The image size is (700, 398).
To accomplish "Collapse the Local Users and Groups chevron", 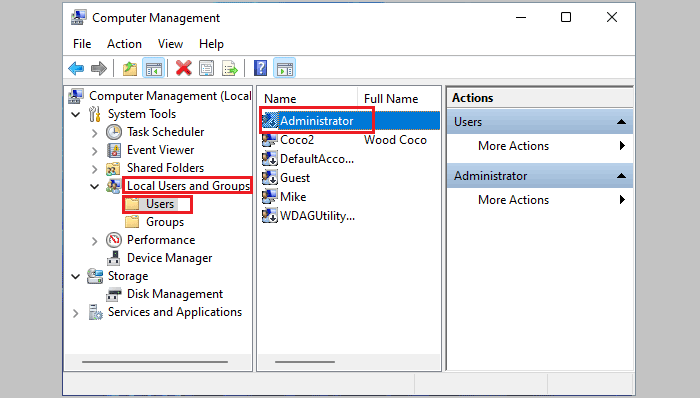I will pos(95,187).
